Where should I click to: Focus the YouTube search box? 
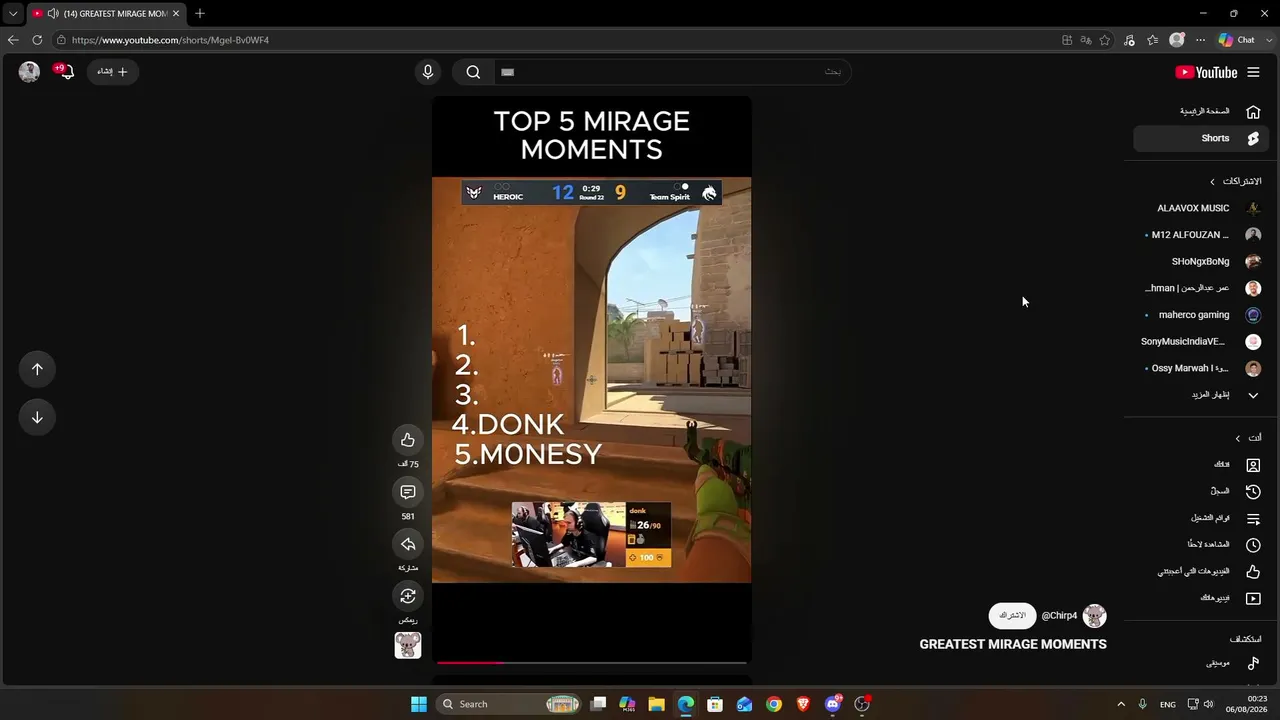click(670, 72)
